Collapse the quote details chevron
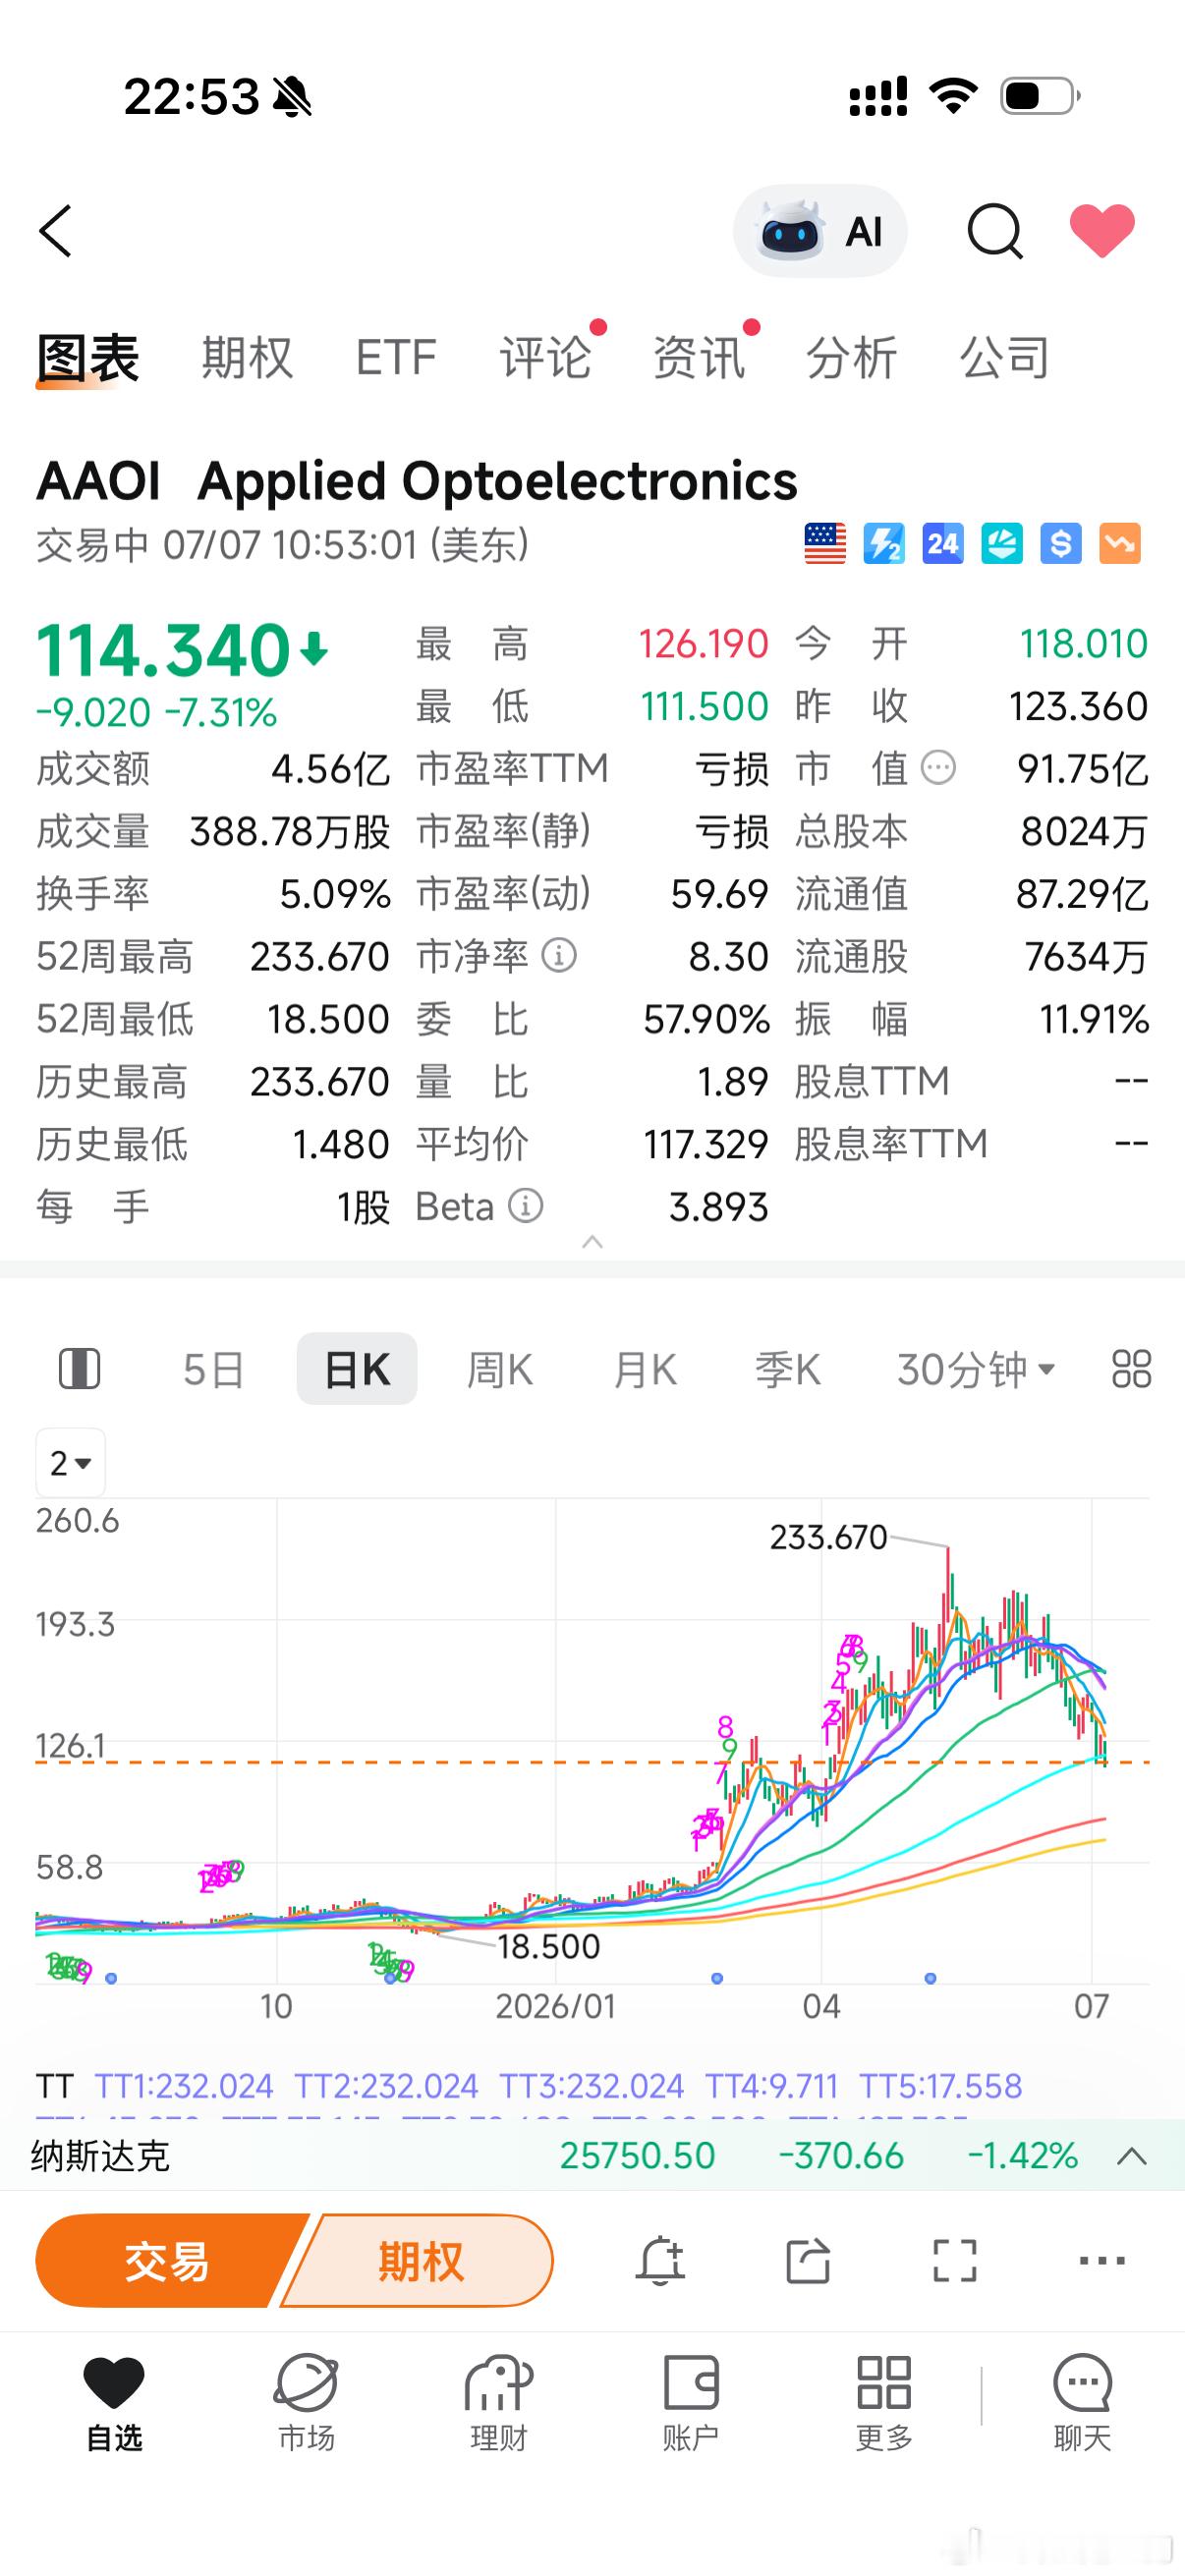 pyautogui.click(x=592, y=1242)
